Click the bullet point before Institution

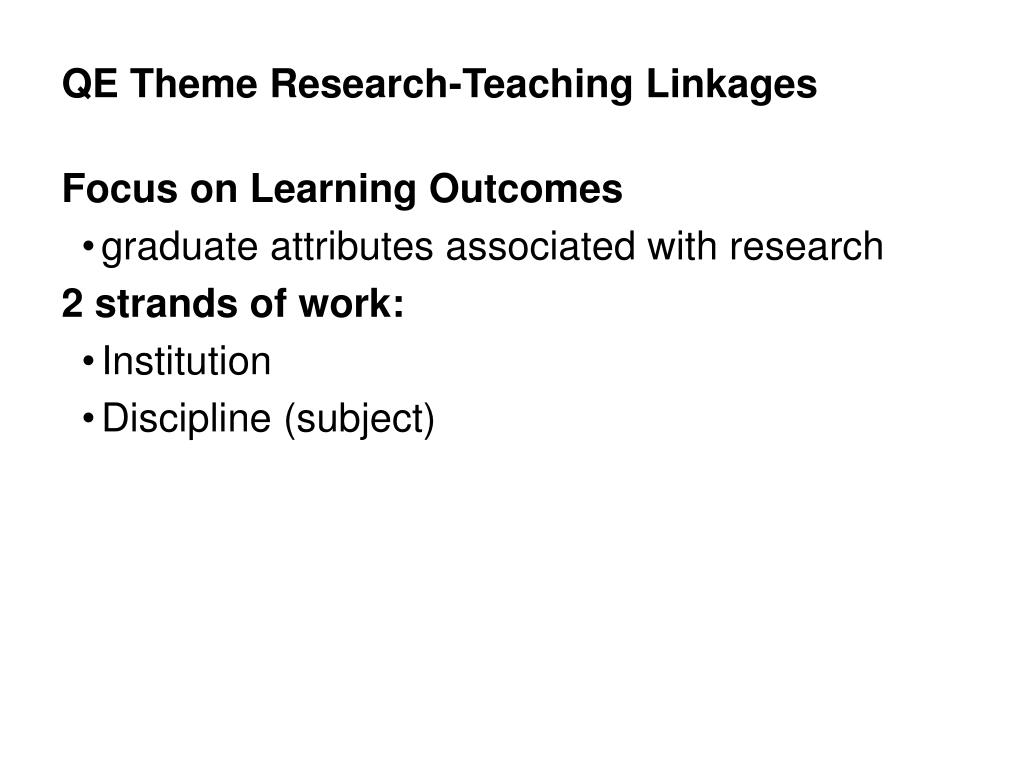89,361
